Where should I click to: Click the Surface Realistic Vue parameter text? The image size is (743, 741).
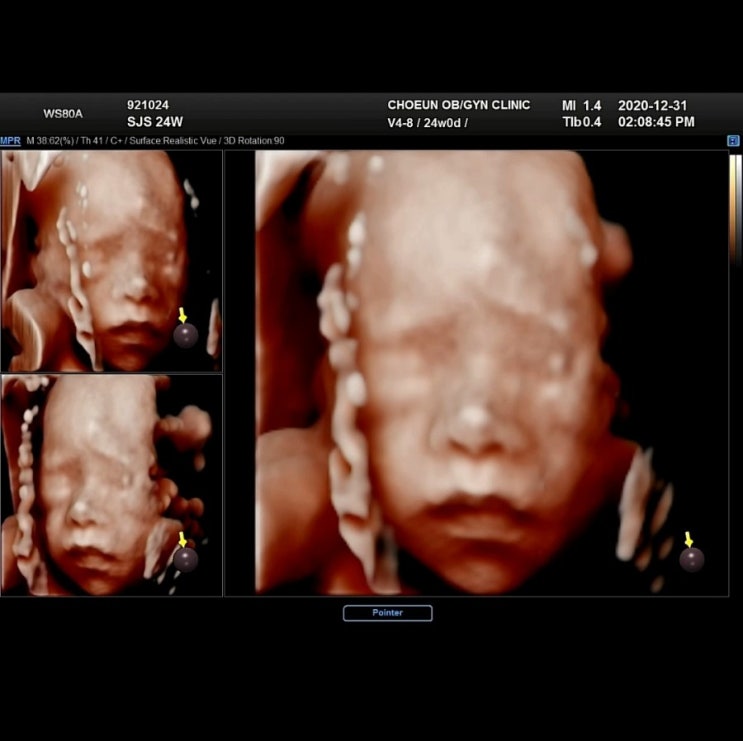(172, 141)
